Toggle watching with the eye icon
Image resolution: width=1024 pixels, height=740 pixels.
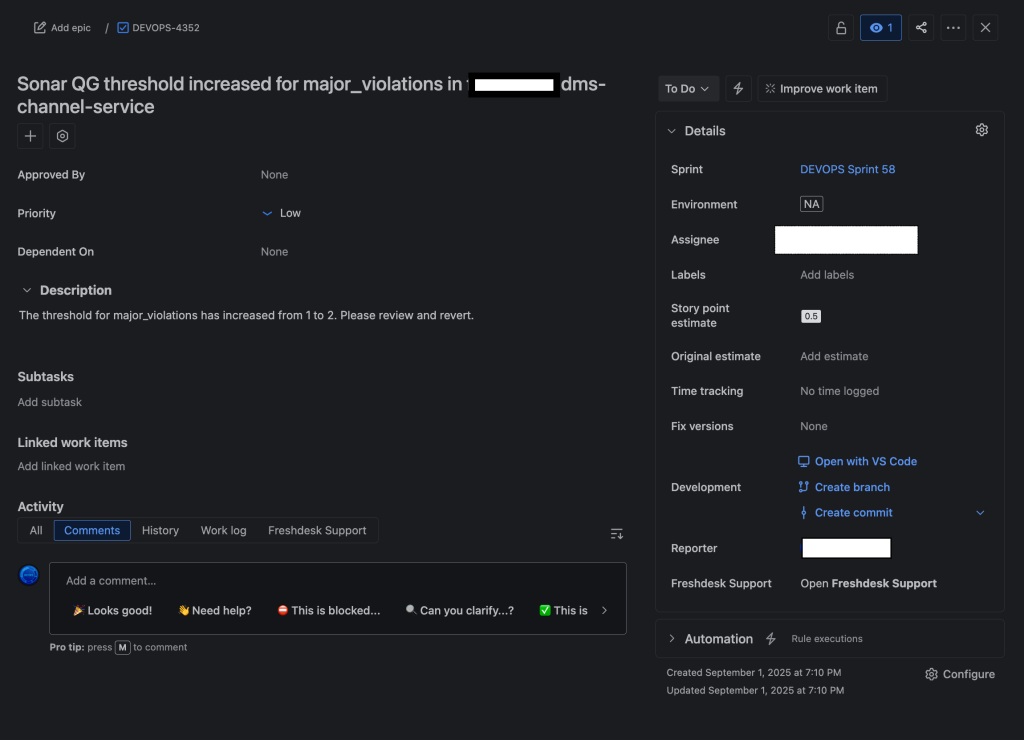[881, 27]
